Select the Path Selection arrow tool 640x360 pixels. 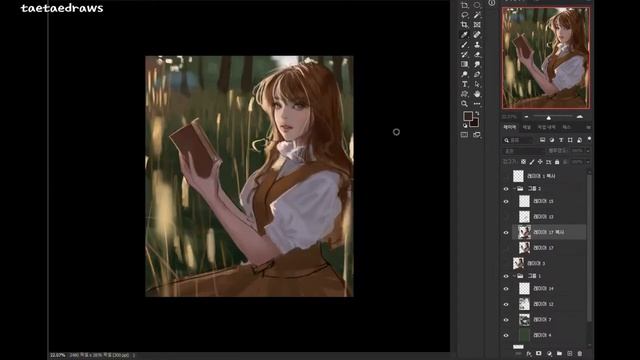click(x=477, y=84)
